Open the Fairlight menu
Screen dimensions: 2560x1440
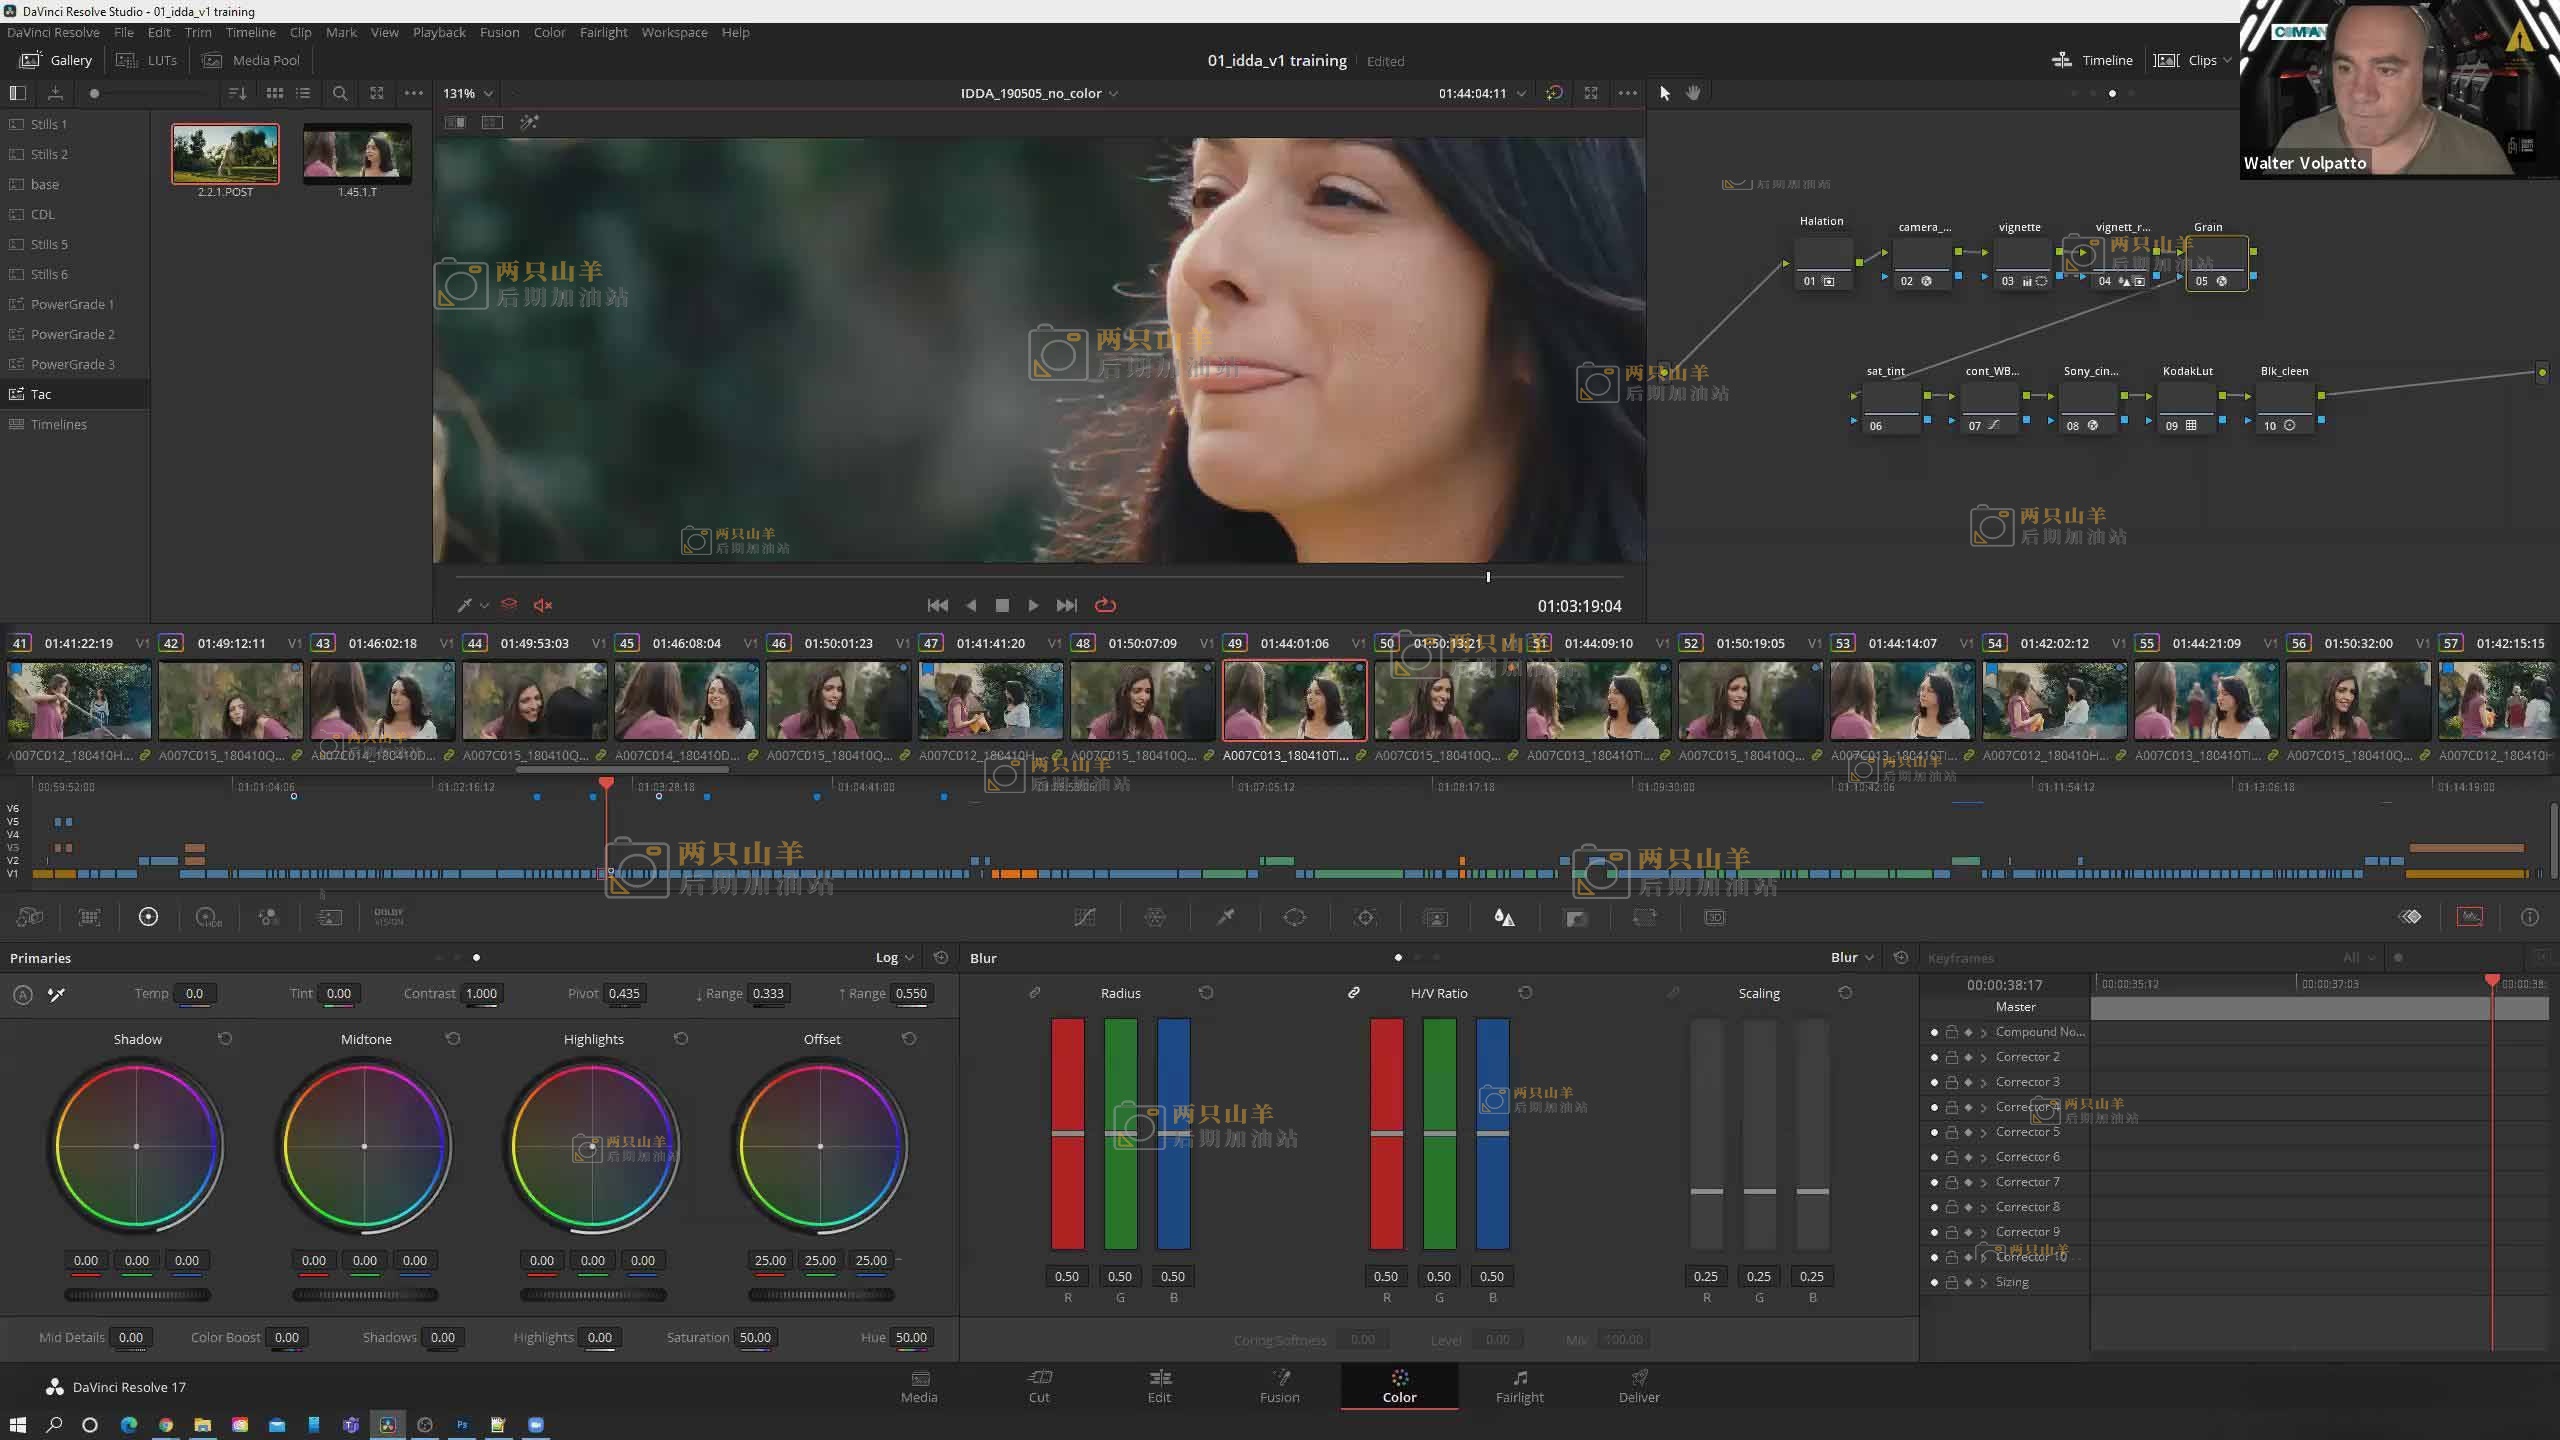coord(603,32)
